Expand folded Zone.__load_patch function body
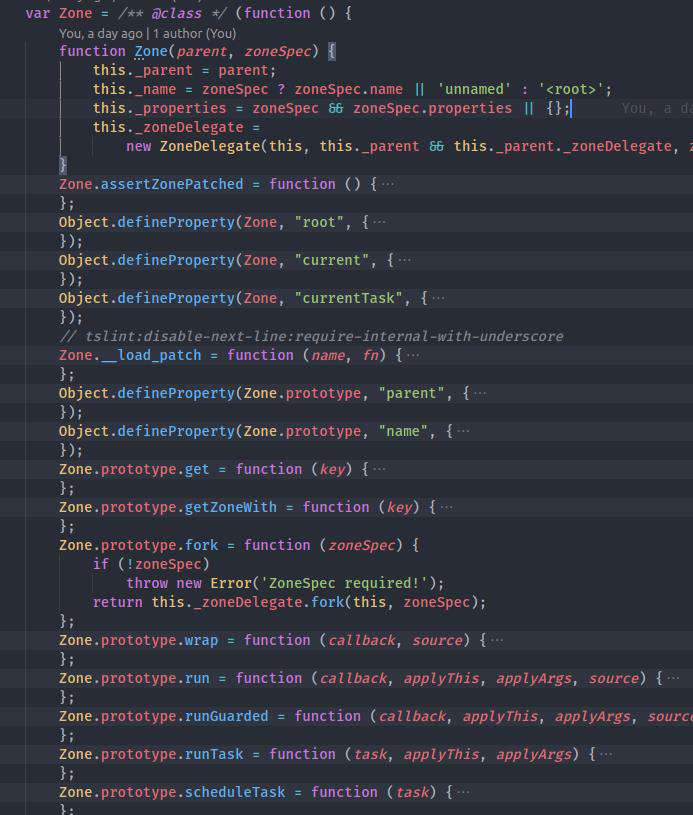 click(413, 356)
